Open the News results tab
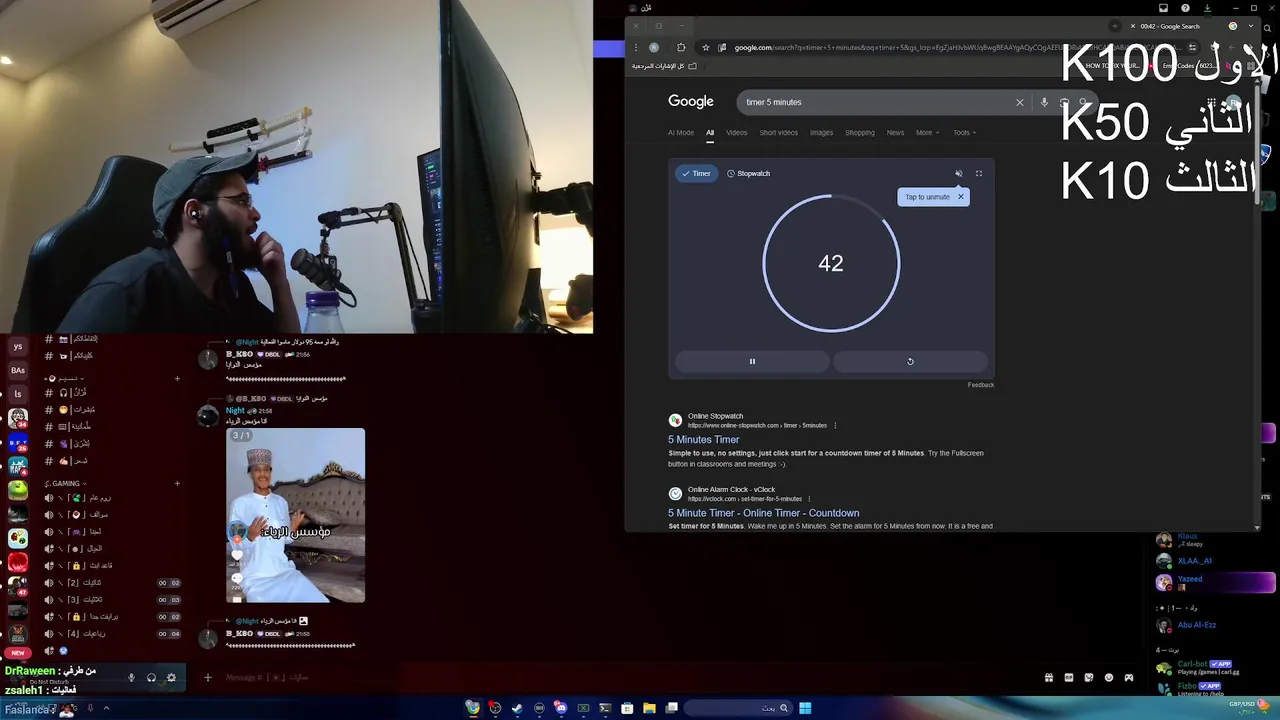The height and width of the screenshot is (720, 1280). coord(895,132)
